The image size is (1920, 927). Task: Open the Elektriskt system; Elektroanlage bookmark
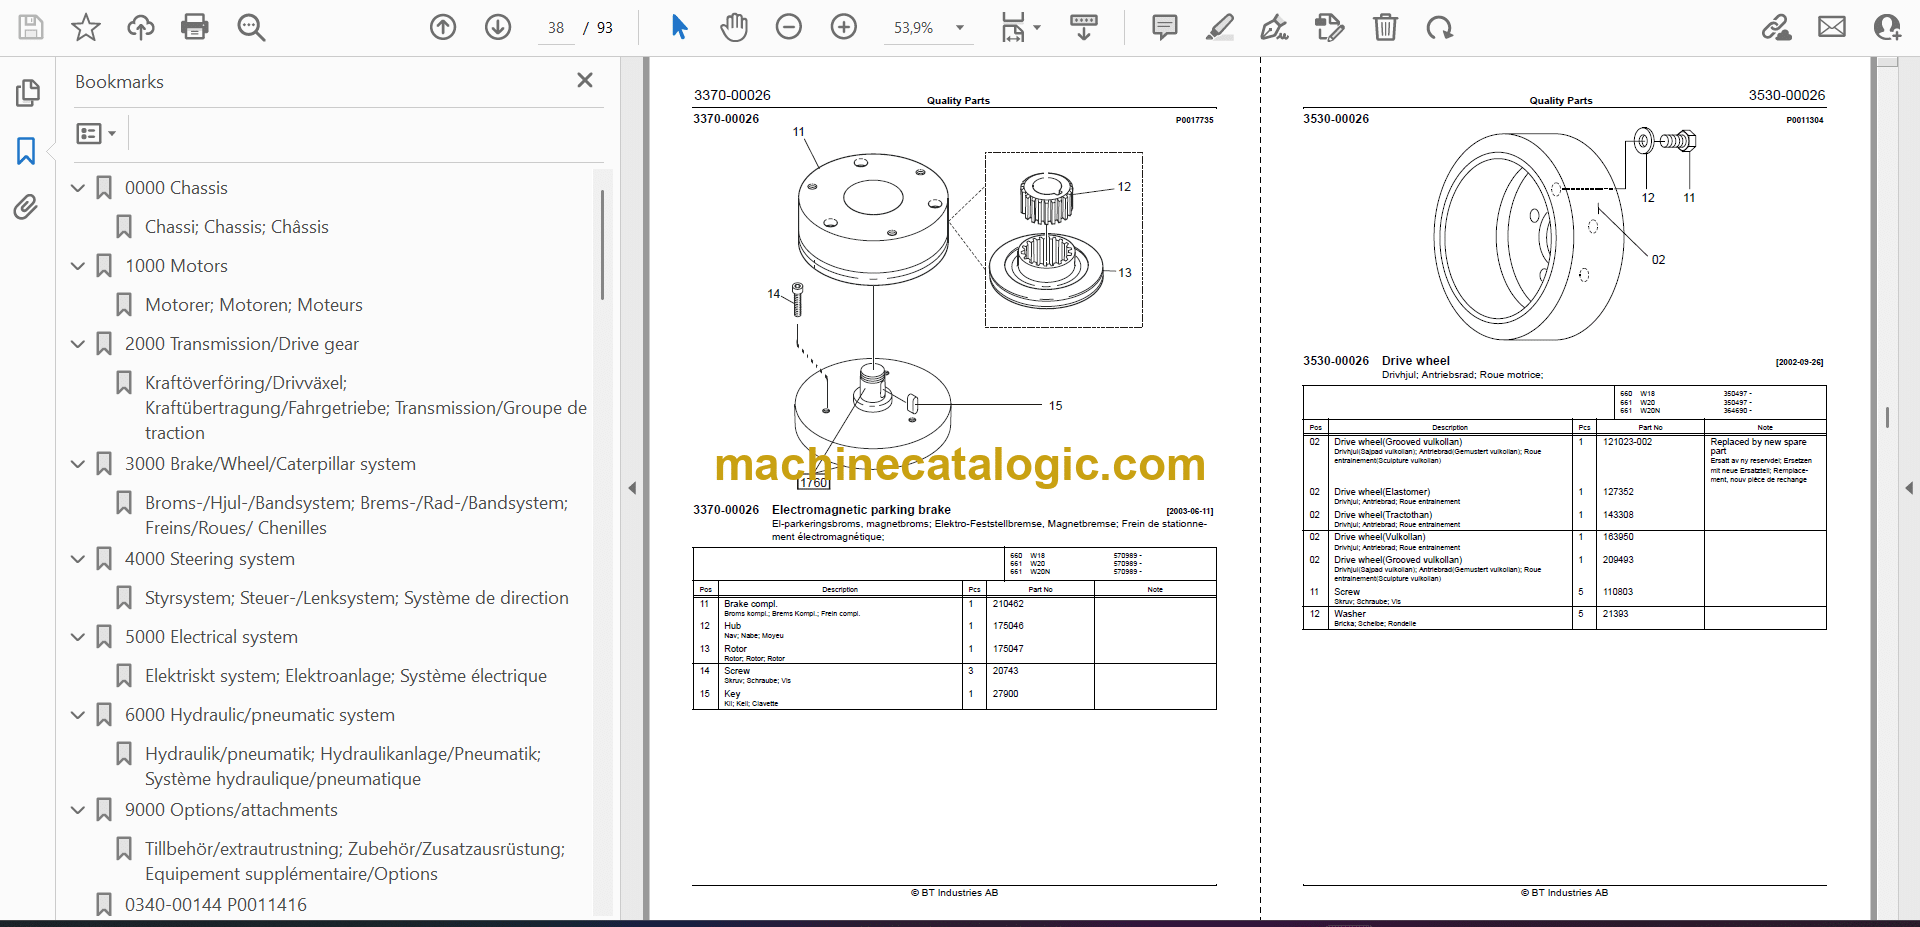click(x=346, y=676)
